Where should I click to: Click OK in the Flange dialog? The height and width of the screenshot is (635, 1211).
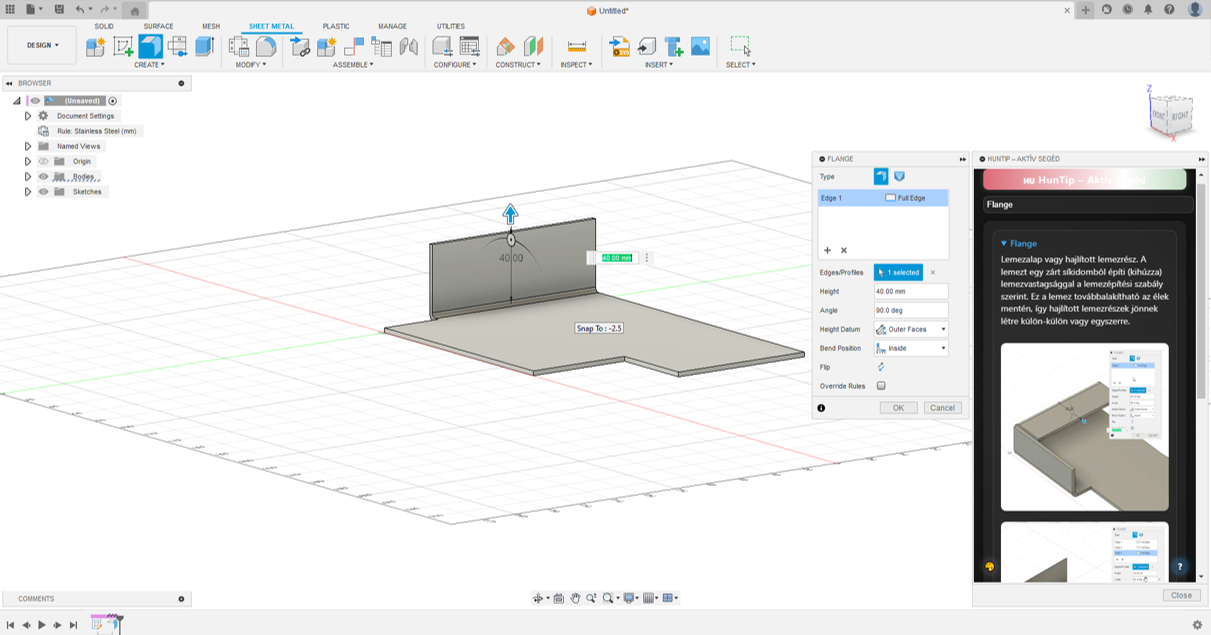point(898,408)
